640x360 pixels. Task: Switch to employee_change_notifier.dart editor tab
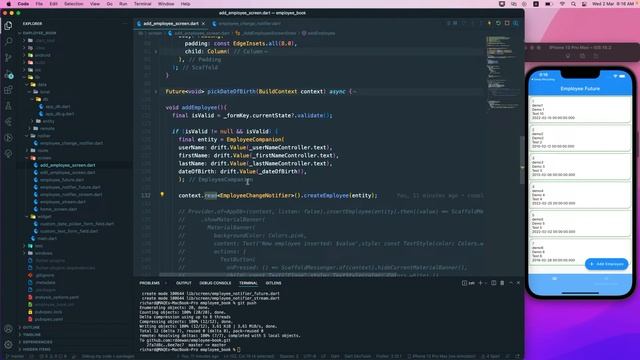point(249,24)
